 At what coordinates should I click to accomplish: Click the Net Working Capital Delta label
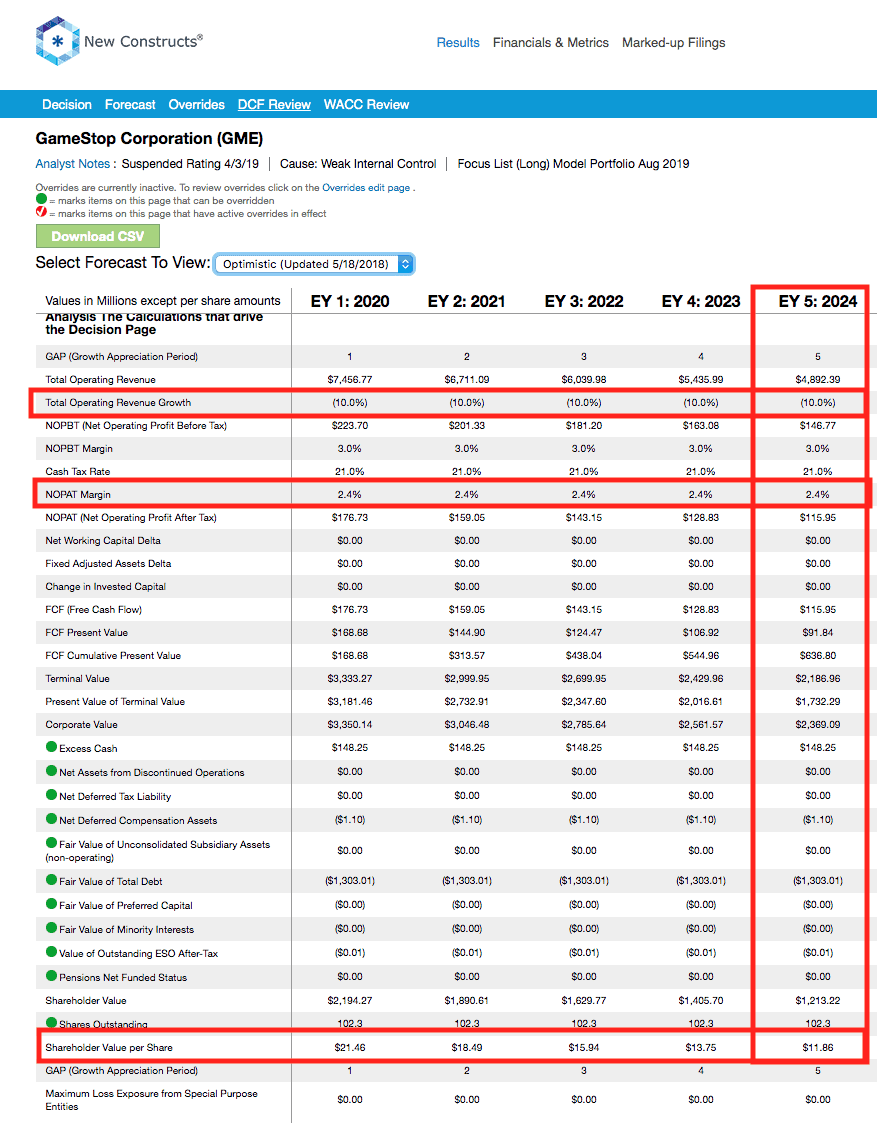coord(103,541)
